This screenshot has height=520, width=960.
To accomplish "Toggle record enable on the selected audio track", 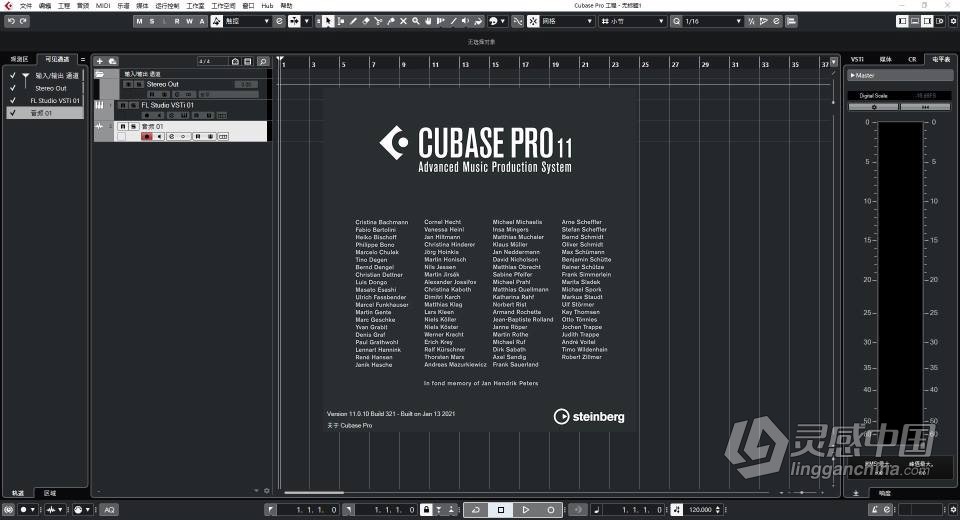I will (146, 137).
